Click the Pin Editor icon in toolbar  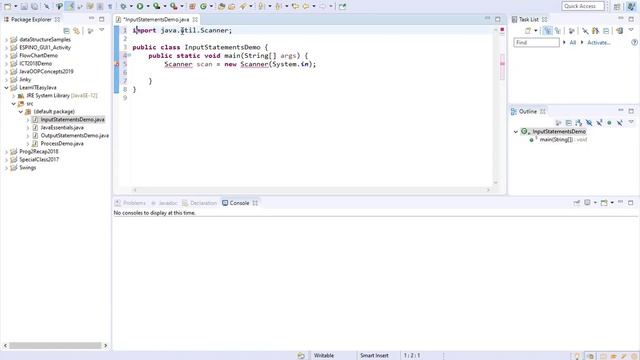click(342, 6)
